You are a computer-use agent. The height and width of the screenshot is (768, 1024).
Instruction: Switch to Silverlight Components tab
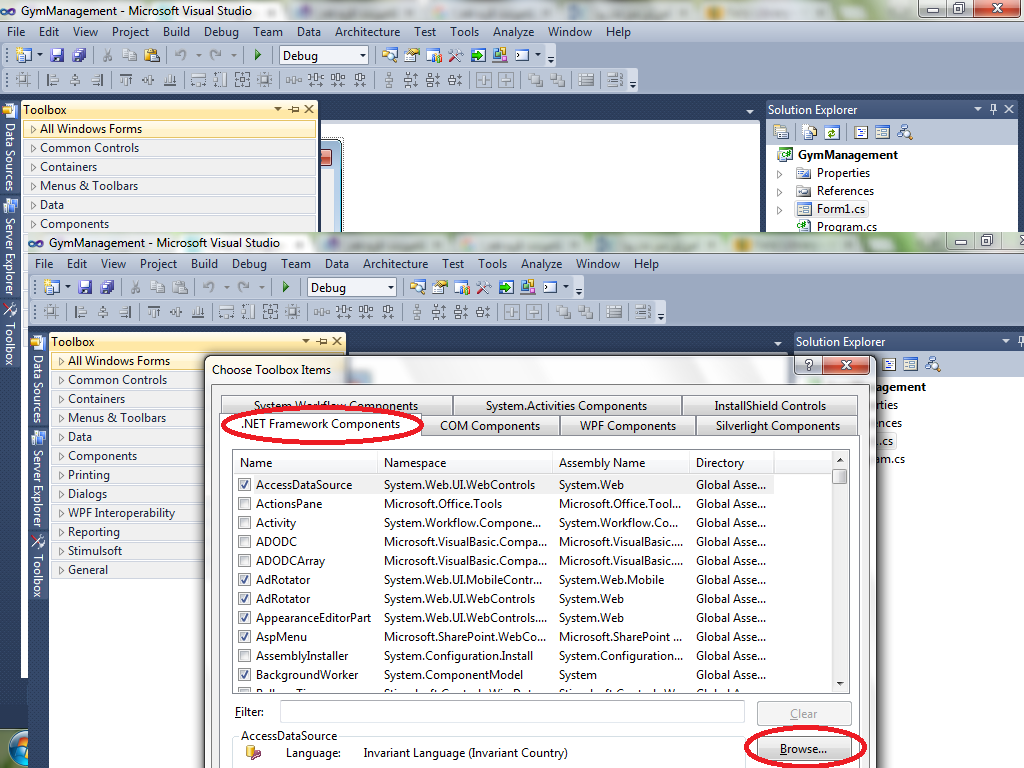777,426
